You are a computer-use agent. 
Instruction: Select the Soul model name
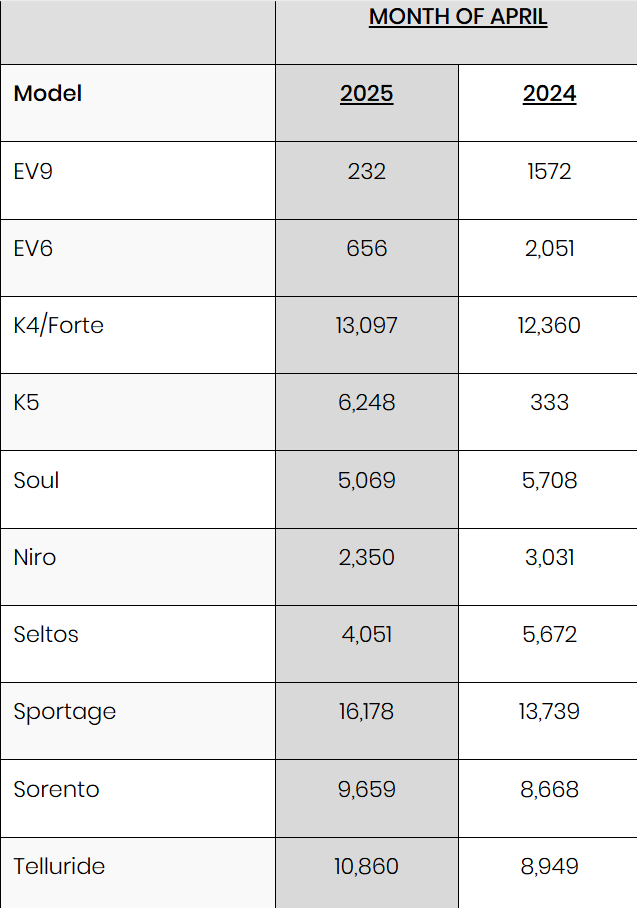[36, 480]
